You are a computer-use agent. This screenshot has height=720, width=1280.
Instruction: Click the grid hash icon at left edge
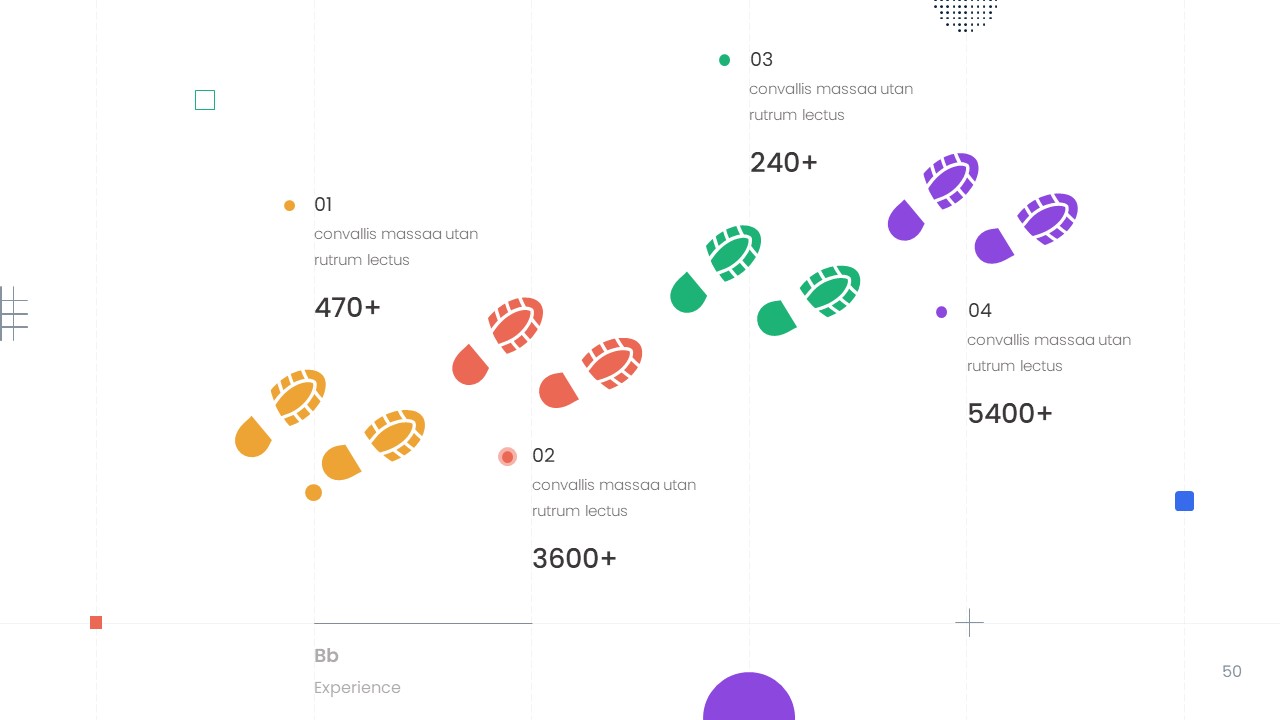click(x=13, y=313)
